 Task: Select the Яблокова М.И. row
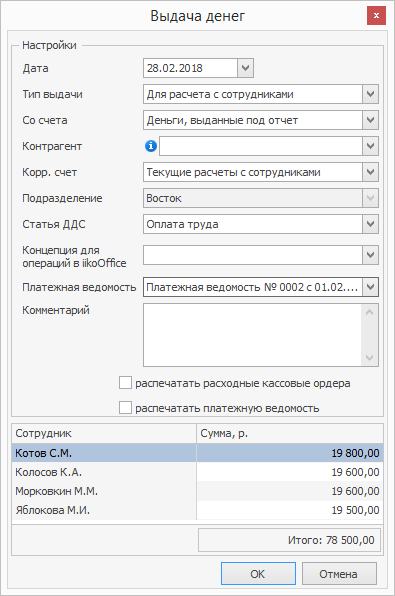[197, 510]
